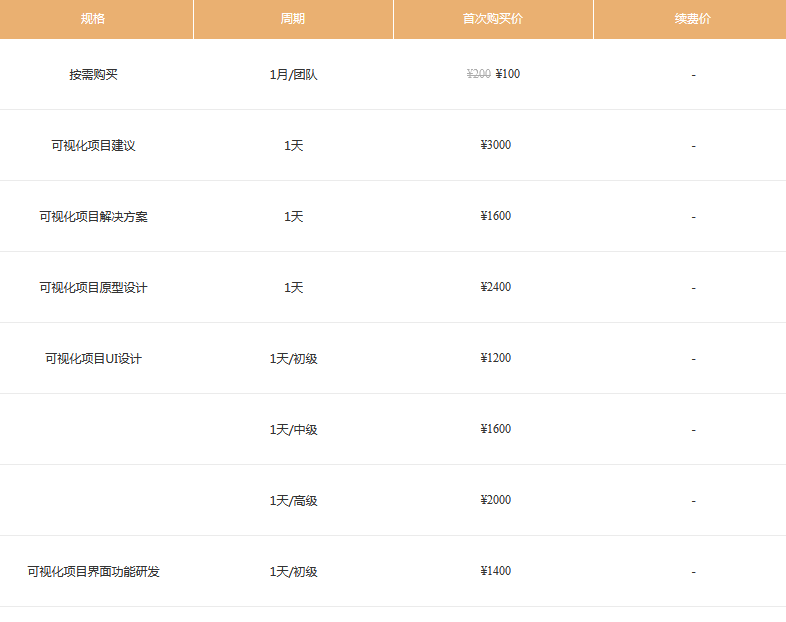Click the 1天/高级 period cell

[x=293, y=500]
